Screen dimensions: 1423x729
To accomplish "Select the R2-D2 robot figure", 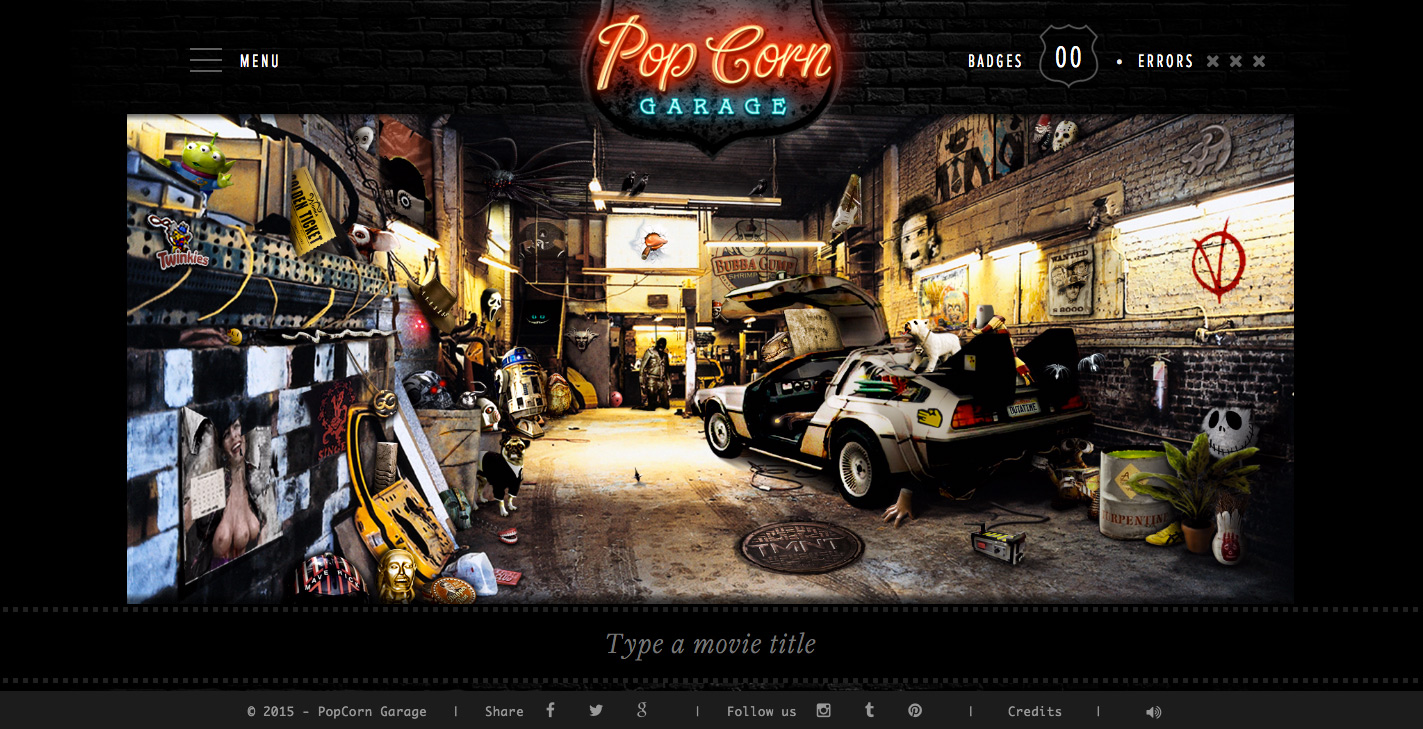I will pyautogui.click(x=519, y=383).
